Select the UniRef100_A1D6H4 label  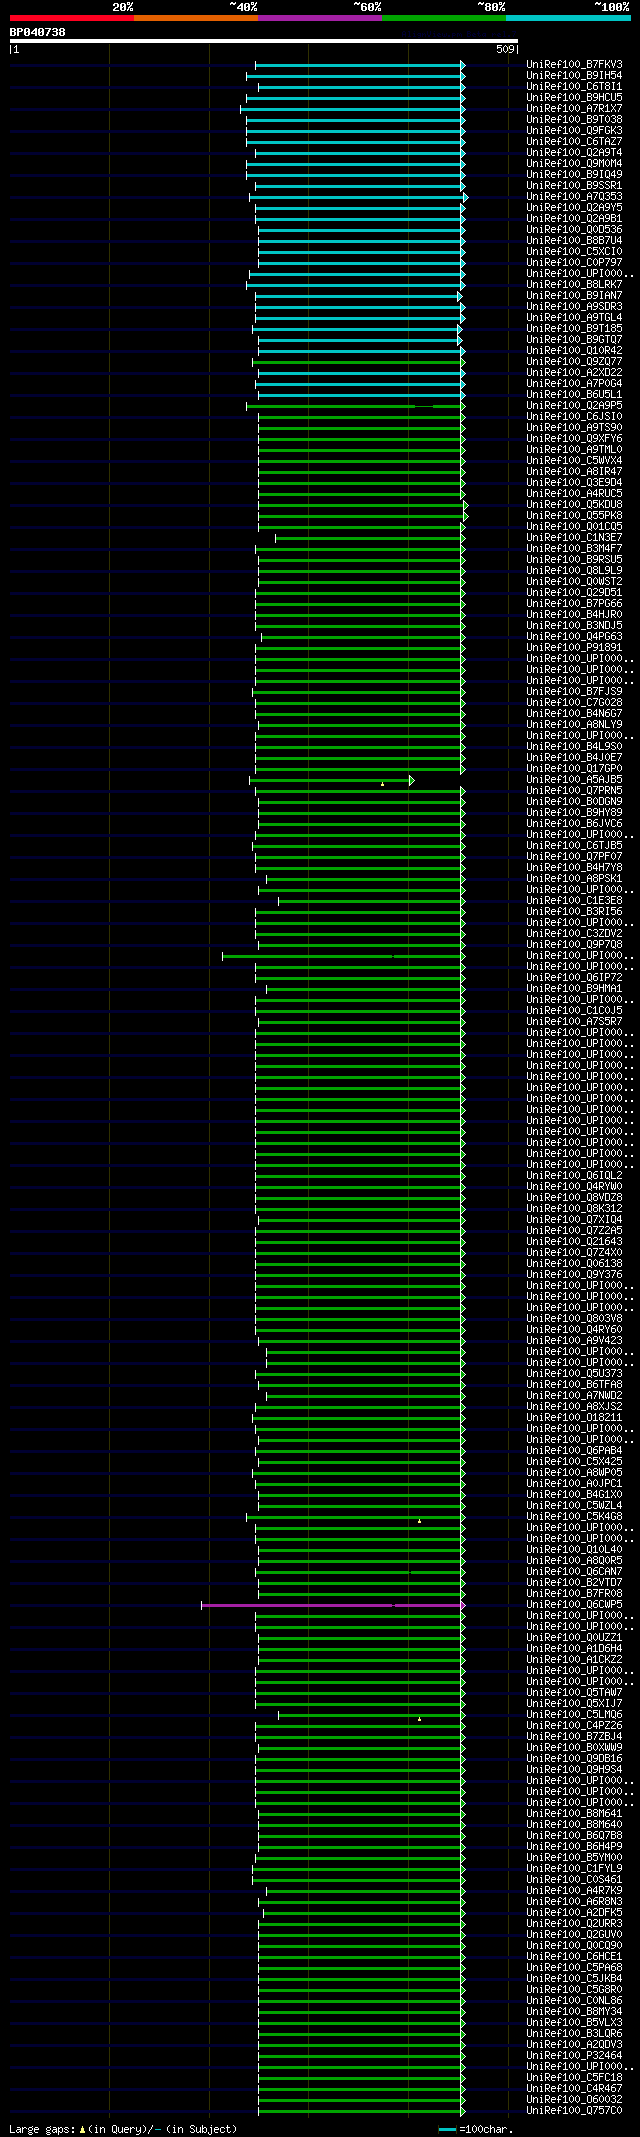point(574,1649)
